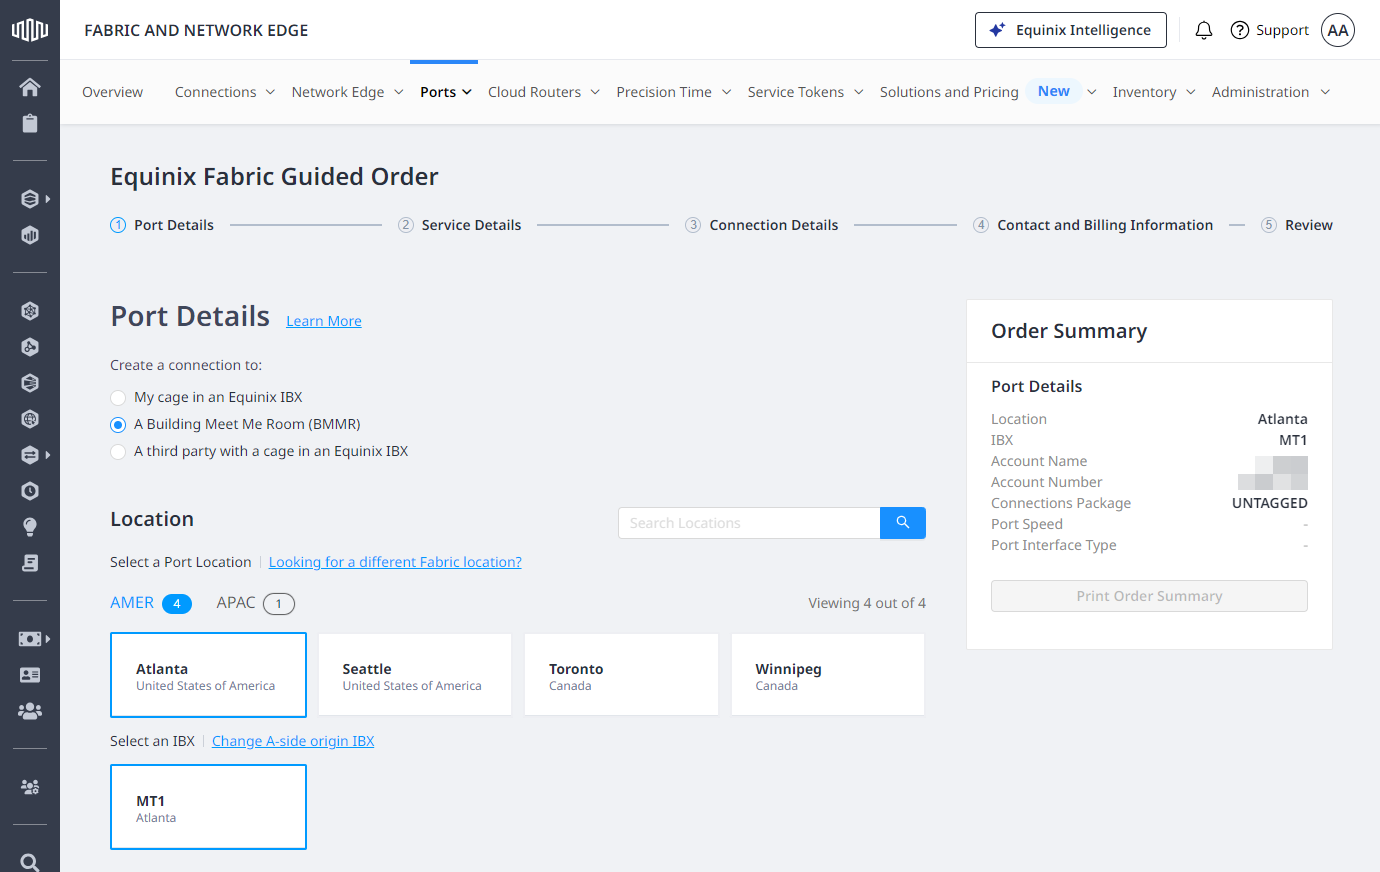The width and height of the screenshot is (1380, 872).
Task: Click the UNTAGGED value in Order Summary
Action: click(x=1270, y=503)
